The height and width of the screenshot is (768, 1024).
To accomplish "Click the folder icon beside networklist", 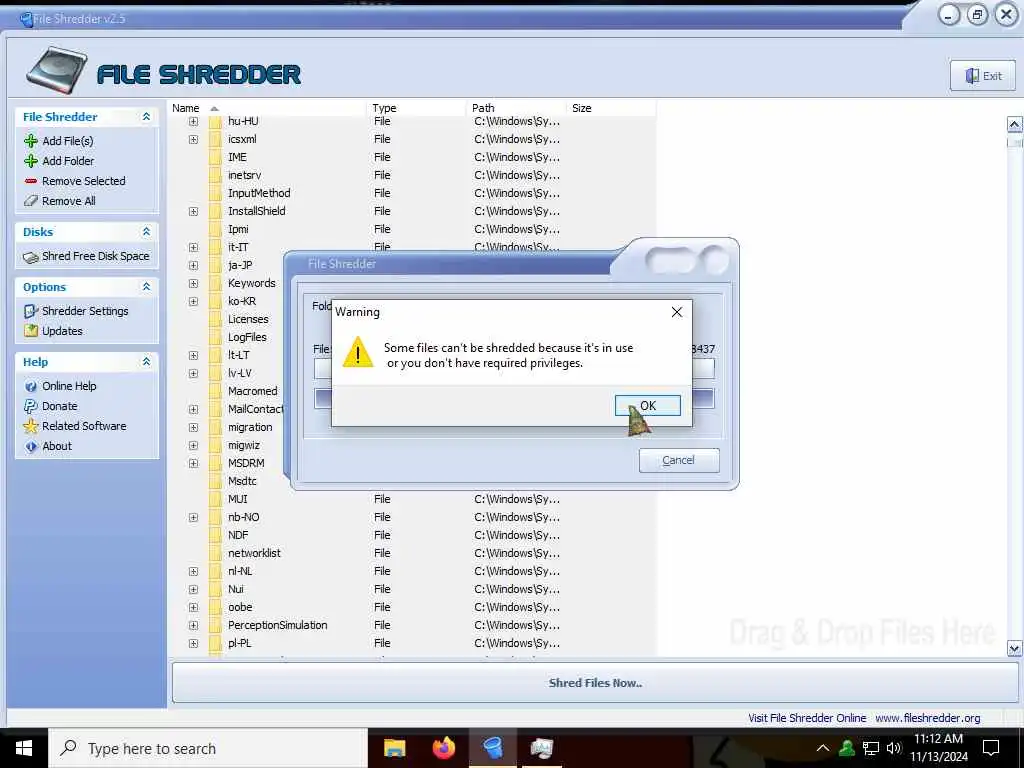I will point(216,553).
